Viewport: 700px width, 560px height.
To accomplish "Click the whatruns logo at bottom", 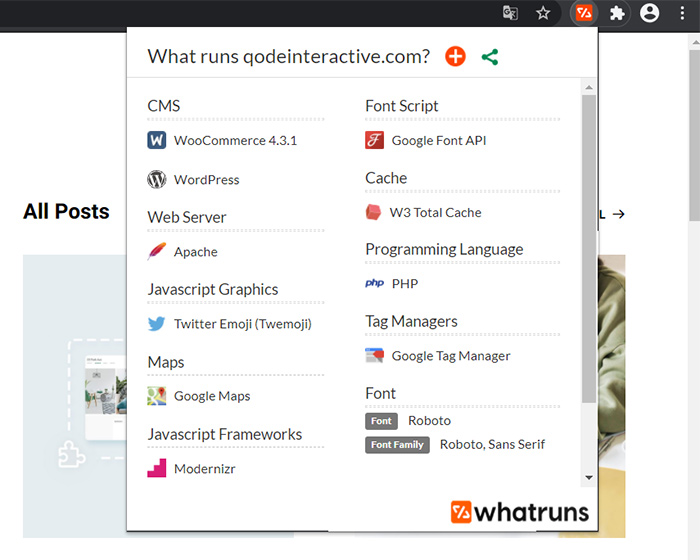I will (520, 512).
